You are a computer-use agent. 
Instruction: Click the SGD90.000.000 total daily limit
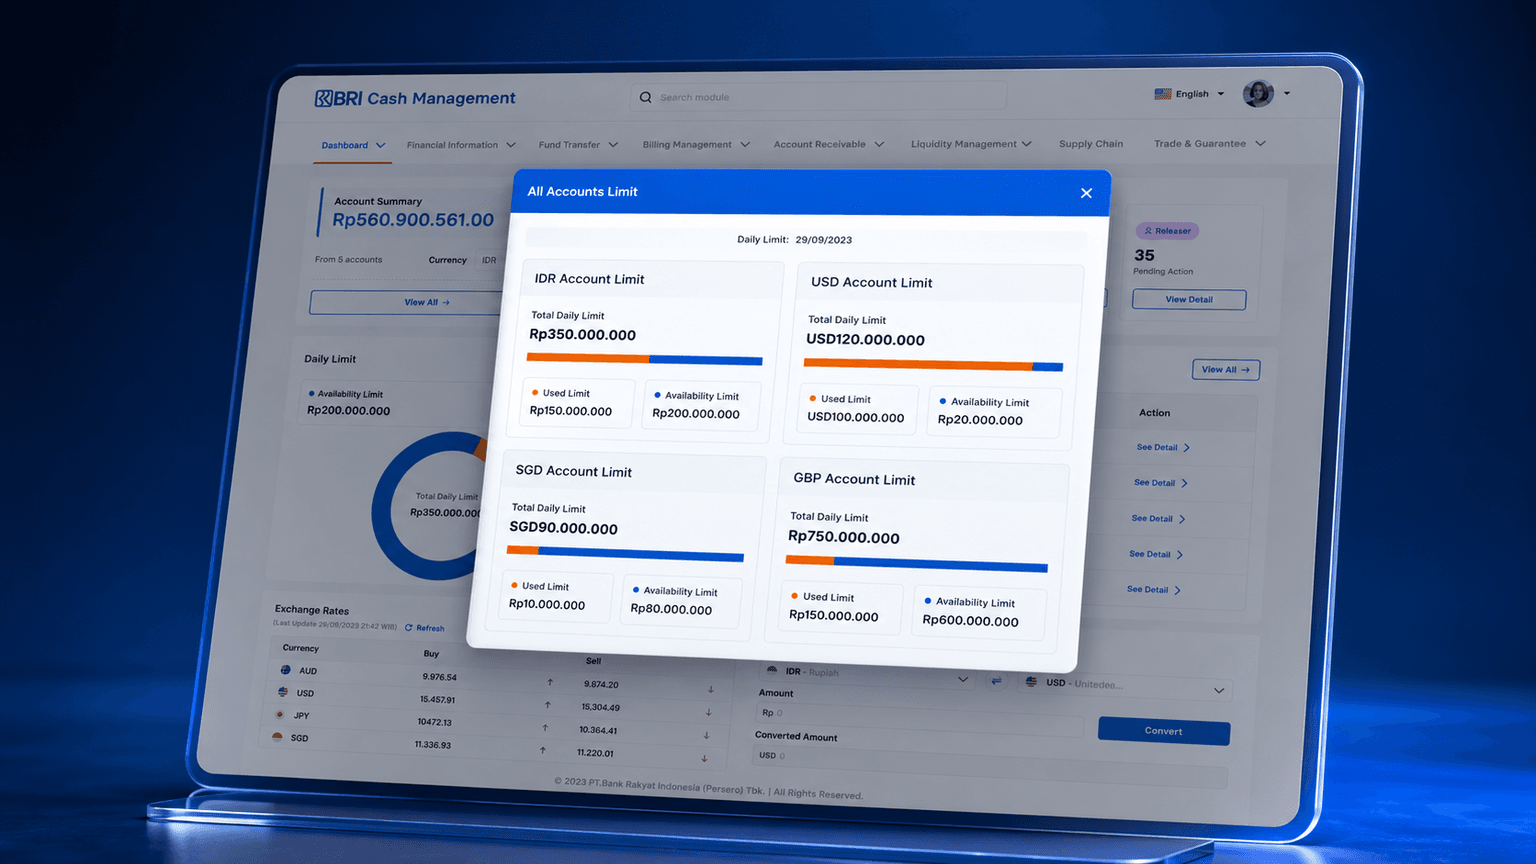pos(563,528)
